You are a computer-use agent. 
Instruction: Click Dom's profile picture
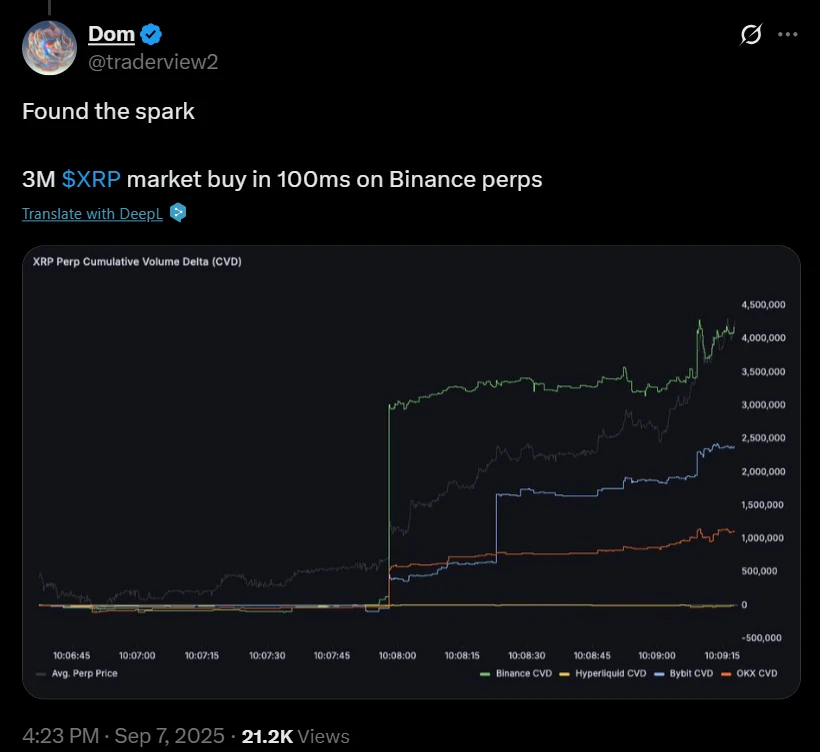tap(50, 47)
